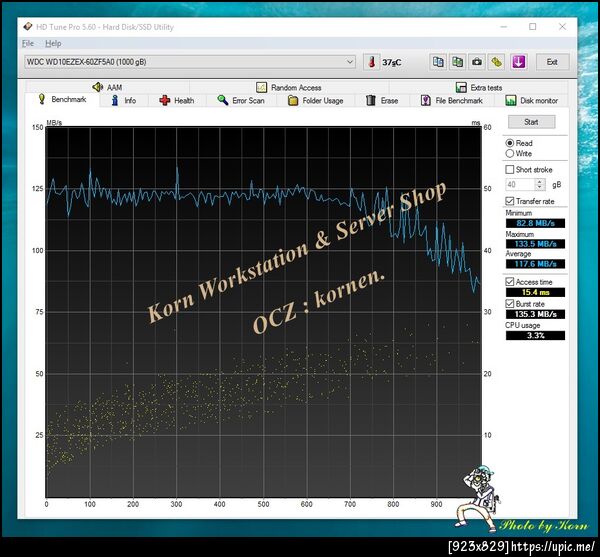The image size is (600, 557).
Task: Click the Exit button
Action: tap(552, 62)
